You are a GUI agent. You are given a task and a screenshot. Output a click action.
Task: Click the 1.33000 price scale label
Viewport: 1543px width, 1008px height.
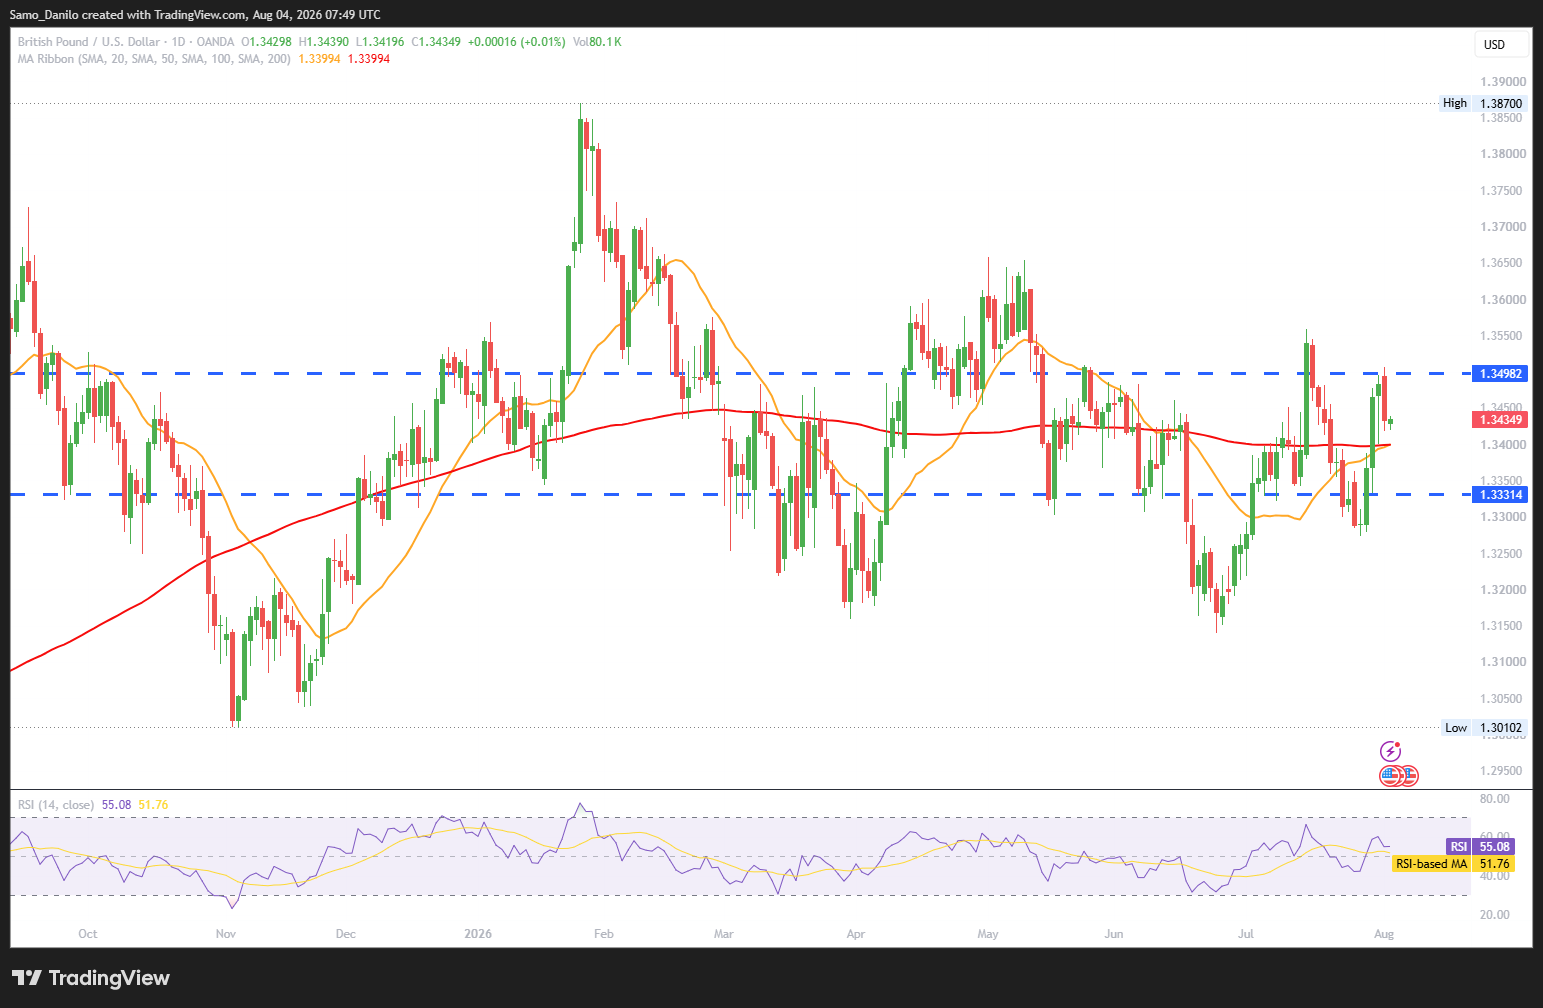1503,517
